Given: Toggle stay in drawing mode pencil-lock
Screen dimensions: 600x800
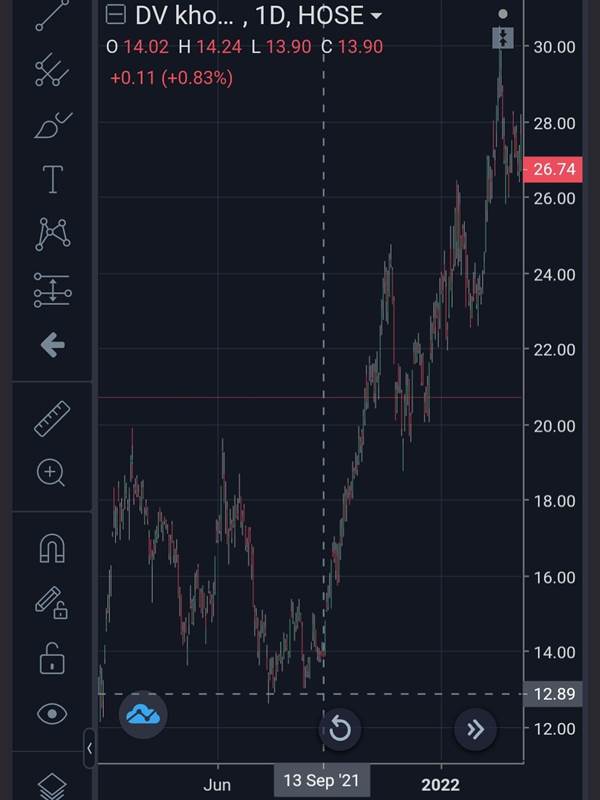Looking at the screenshot, I should tap(52, 603).
